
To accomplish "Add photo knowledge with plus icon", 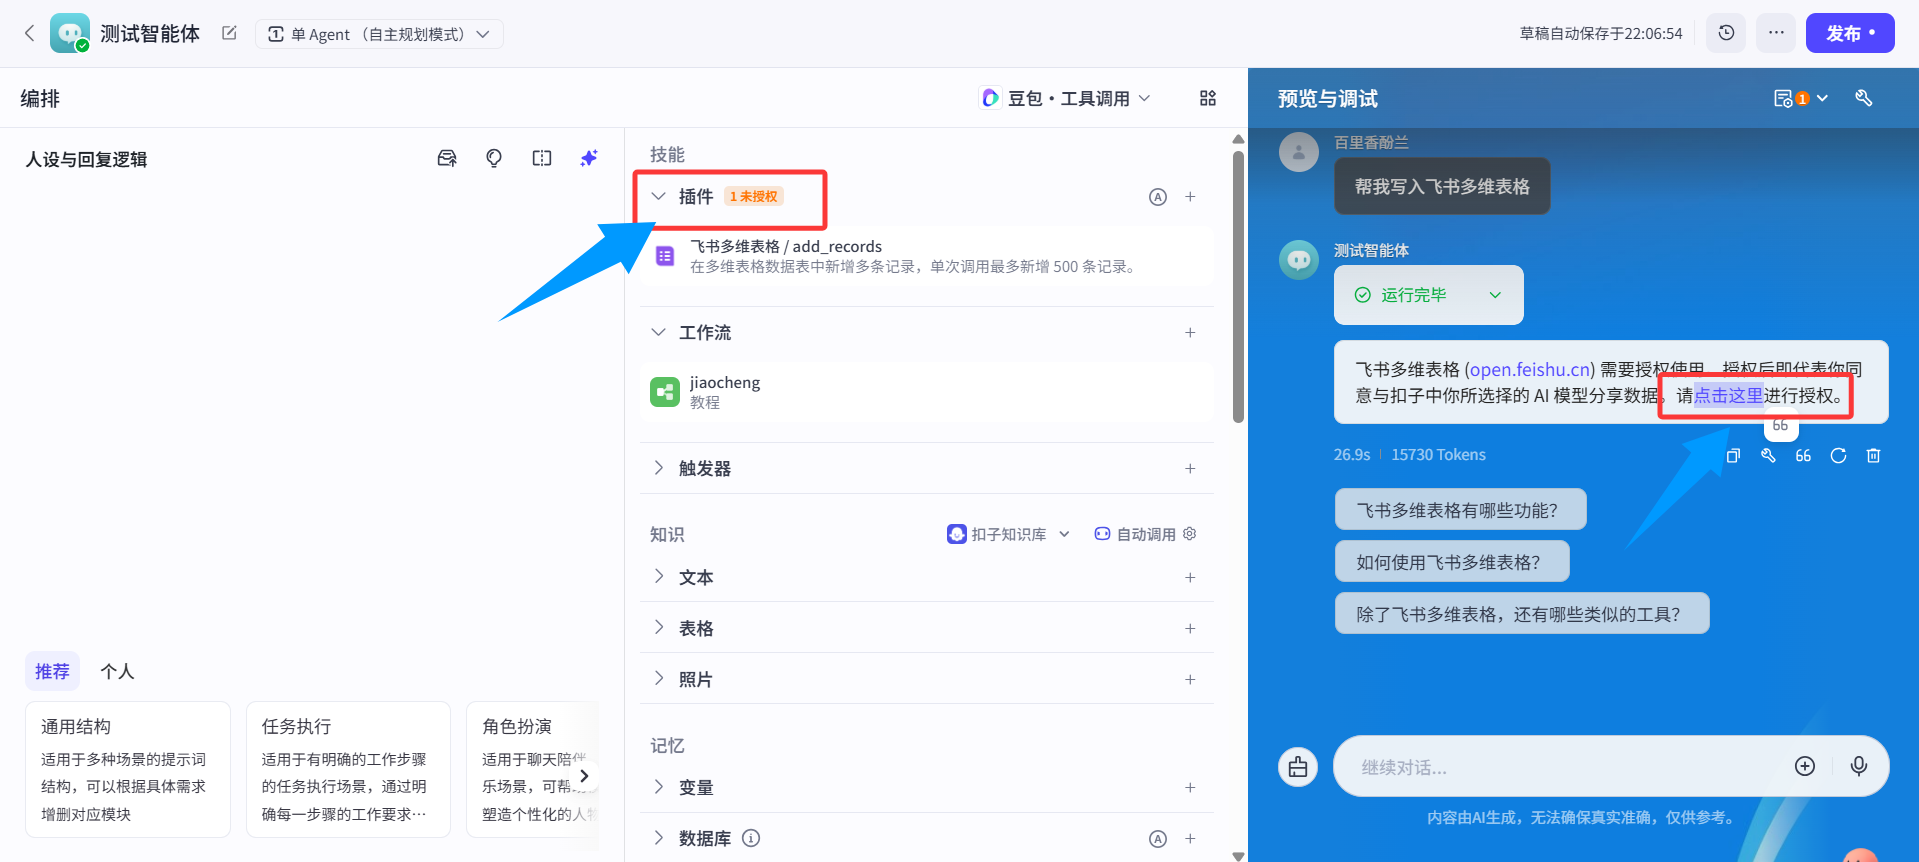I will tap(1190, 679).
